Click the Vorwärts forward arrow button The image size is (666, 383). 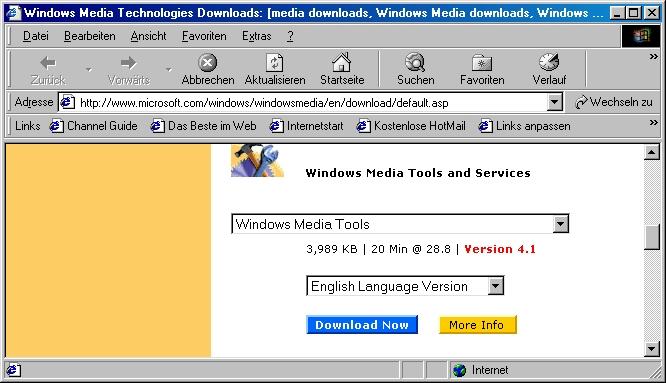point(128,69)
